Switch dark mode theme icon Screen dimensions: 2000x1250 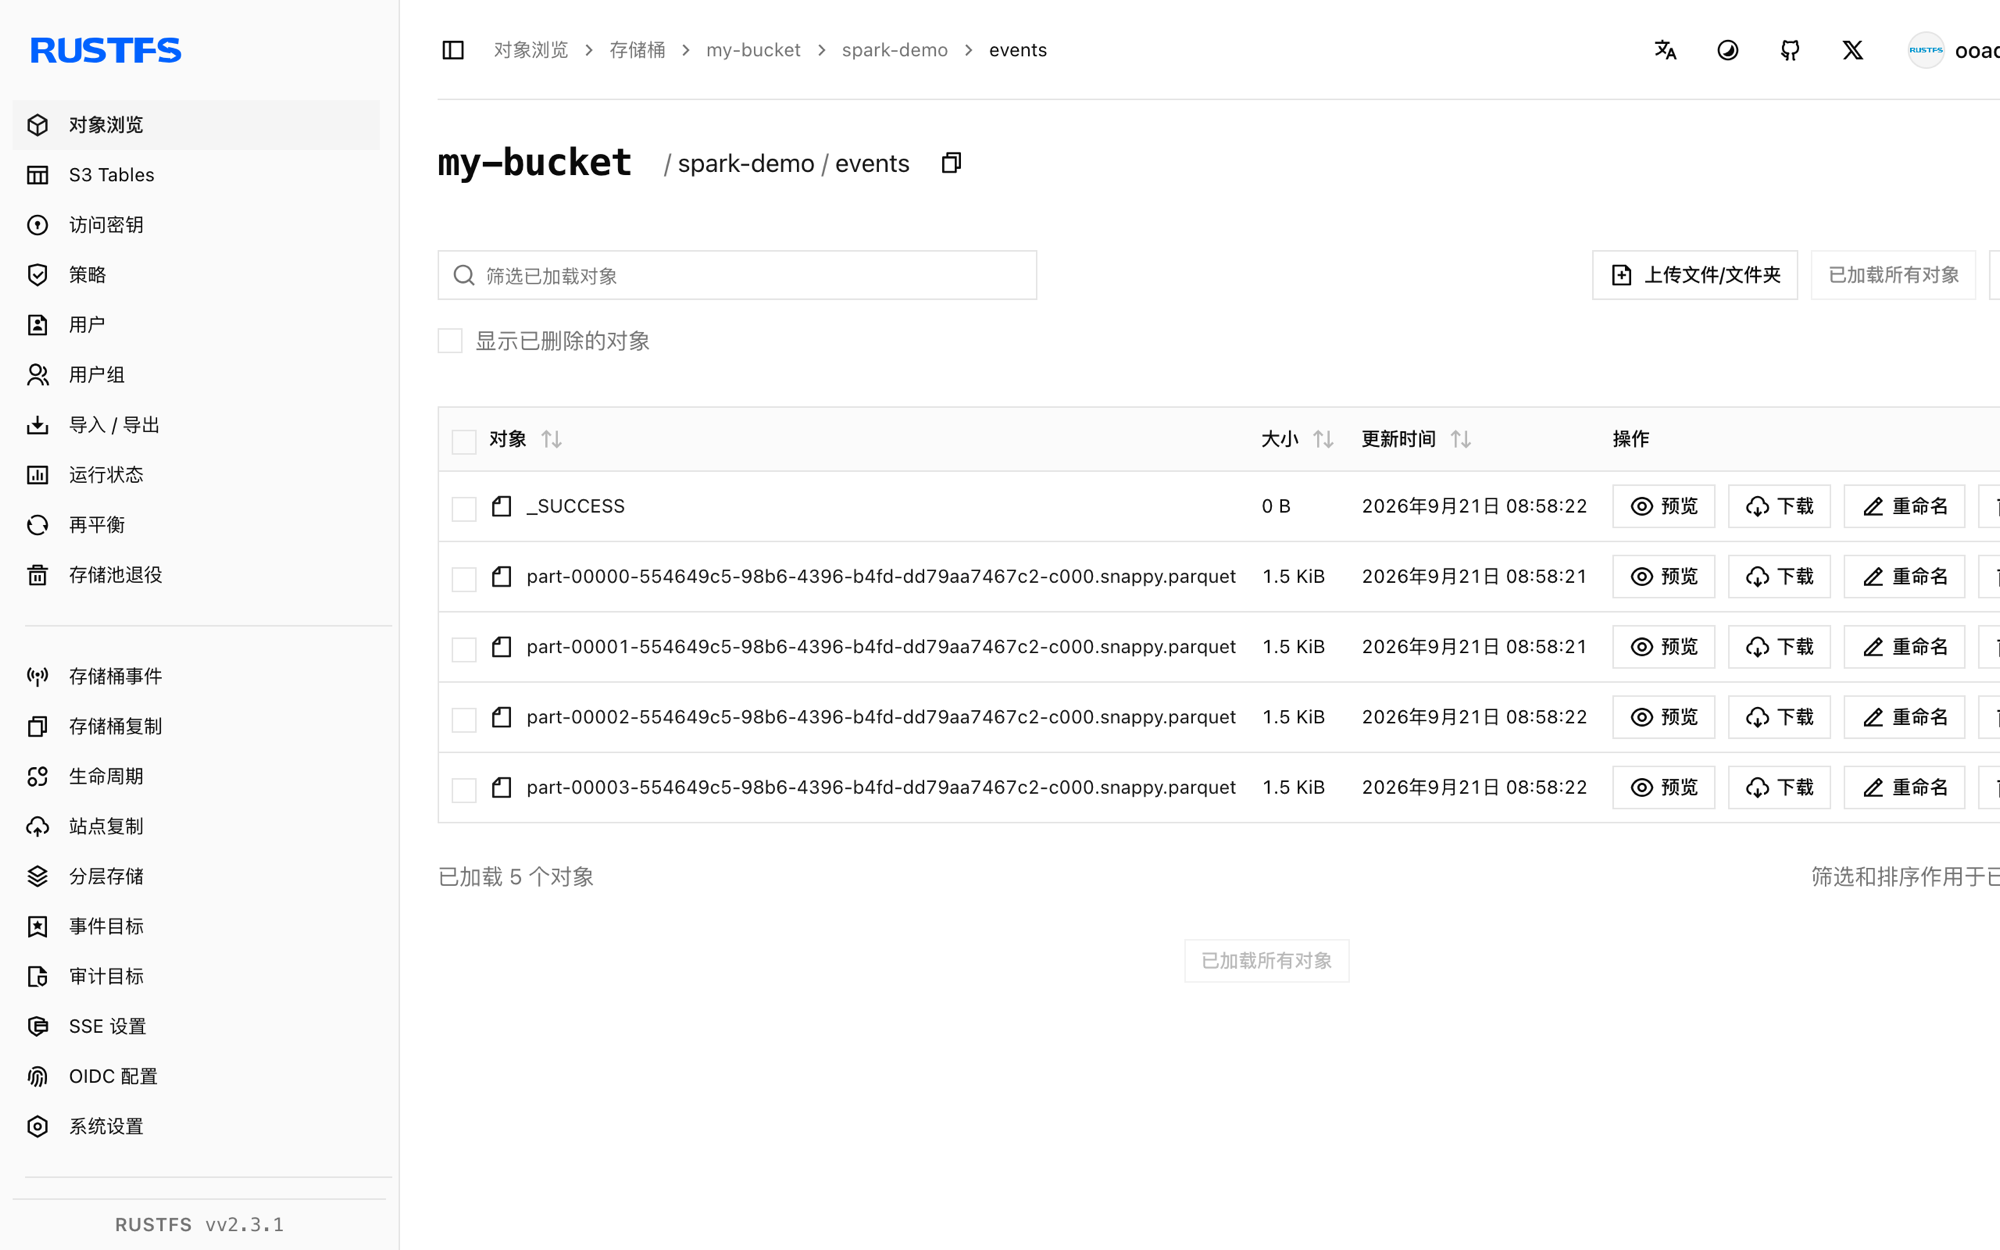pos(1727,50)
